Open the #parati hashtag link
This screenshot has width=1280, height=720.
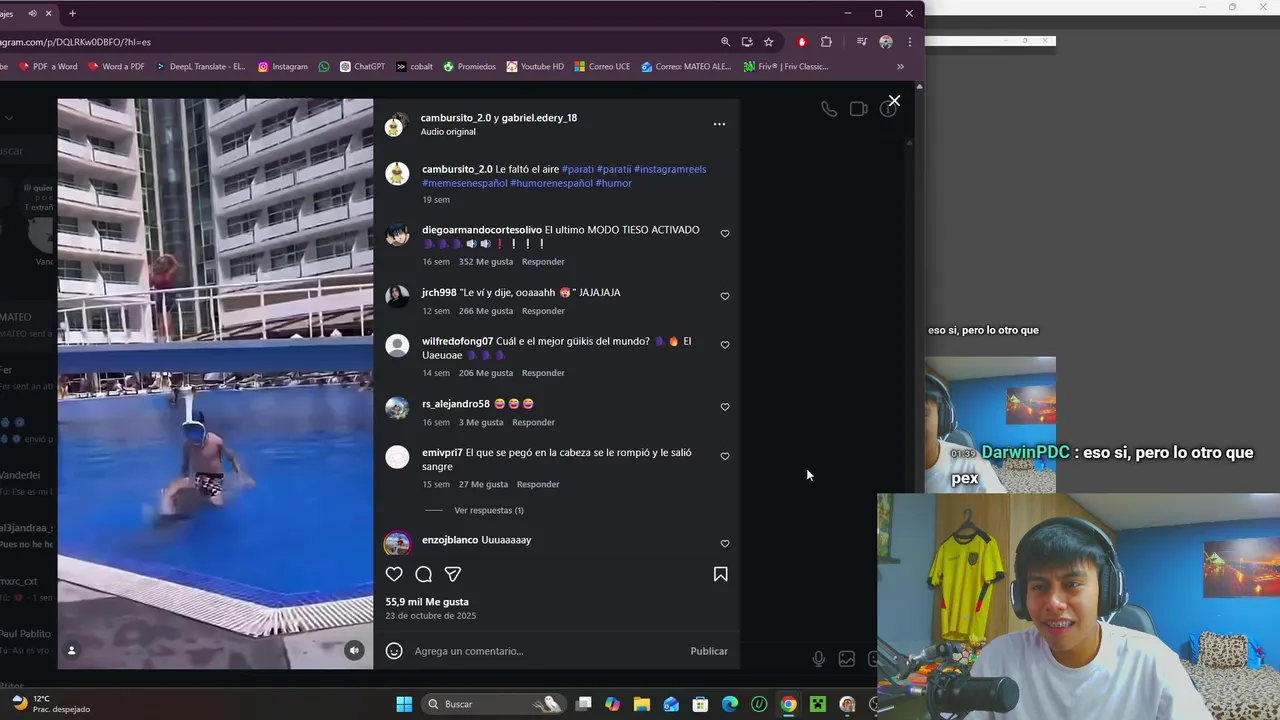coord(577,169)
